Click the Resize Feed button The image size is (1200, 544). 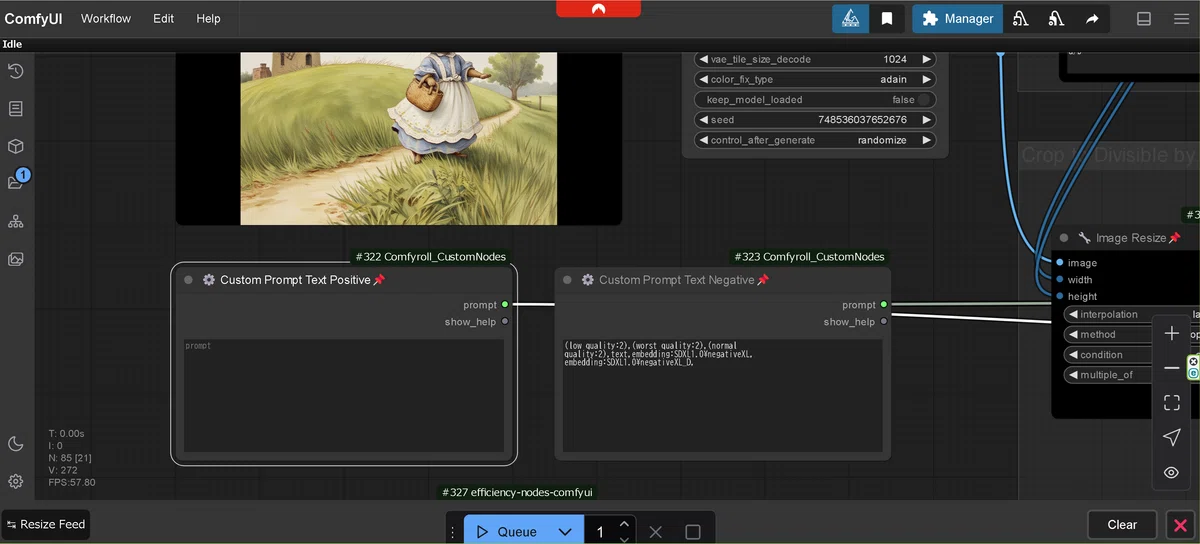point(46,524)
